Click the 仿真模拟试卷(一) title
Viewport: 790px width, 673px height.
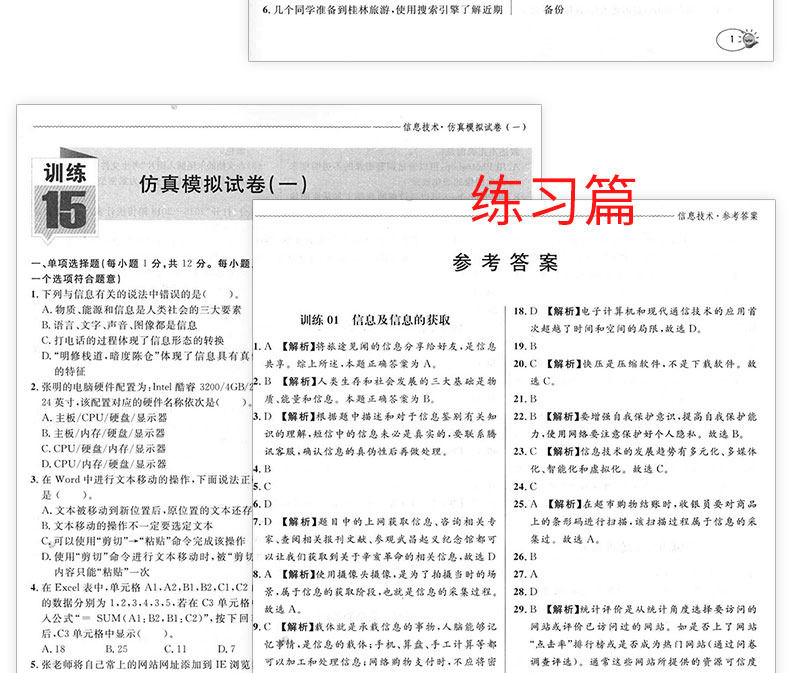[223, 184]
